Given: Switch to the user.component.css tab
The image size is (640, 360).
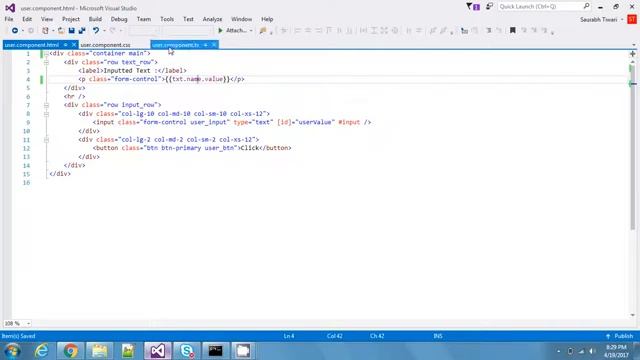Looking at the screenshot, I should click(x=105, y=45).
